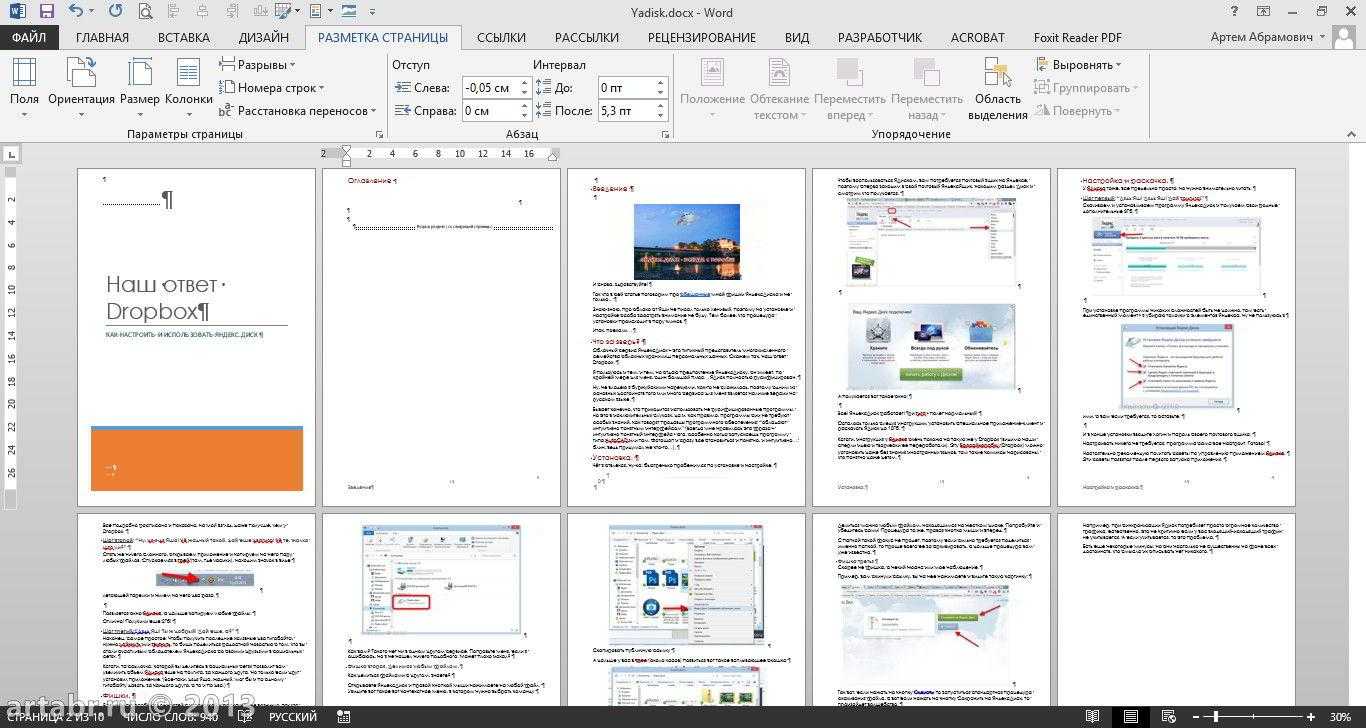Open print preview from the quick access toolbar
This screenshot has width=1366, height=728.
[146, 13]
